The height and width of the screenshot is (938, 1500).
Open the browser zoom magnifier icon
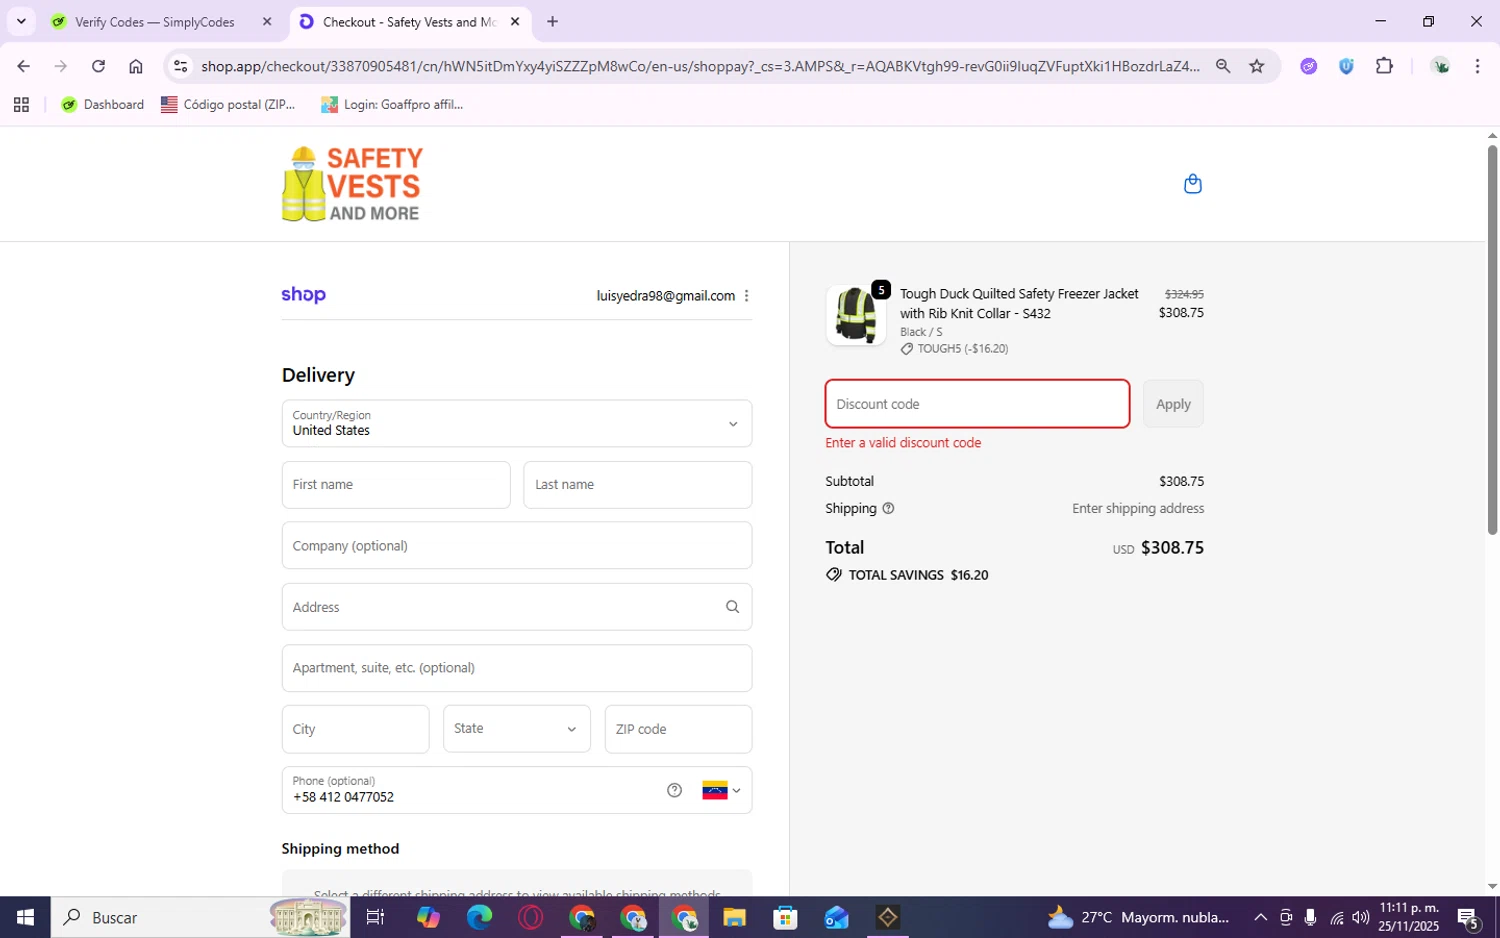click(1222, 66)
